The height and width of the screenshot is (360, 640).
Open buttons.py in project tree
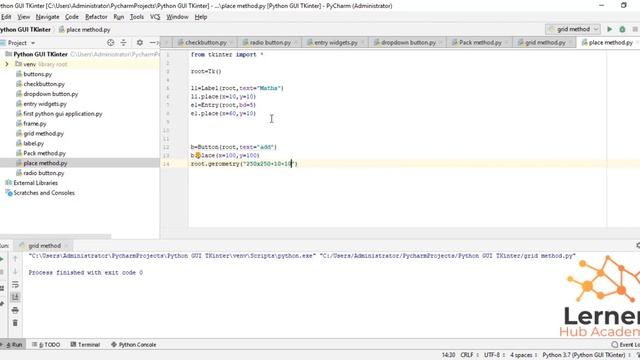[x=38, y=74]
